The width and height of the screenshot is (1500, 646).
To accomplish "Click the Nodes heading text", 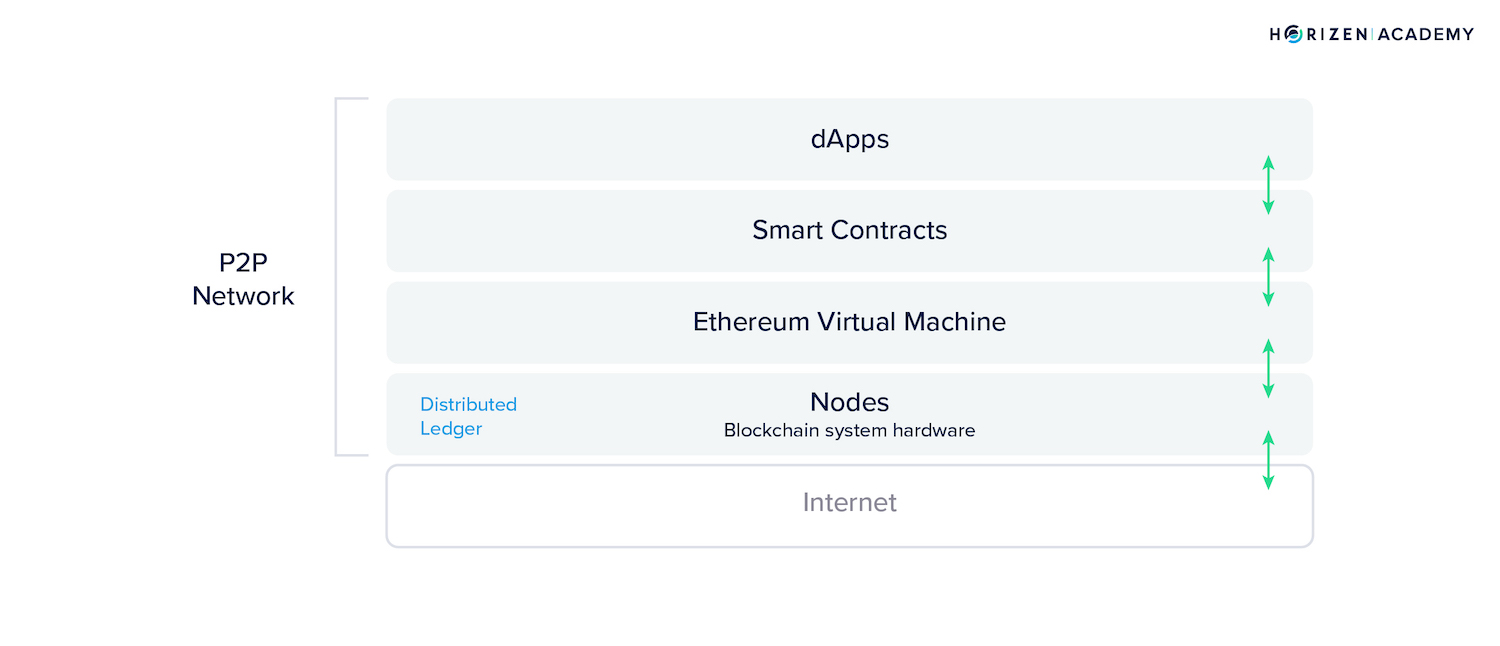I will coord(849,402).
